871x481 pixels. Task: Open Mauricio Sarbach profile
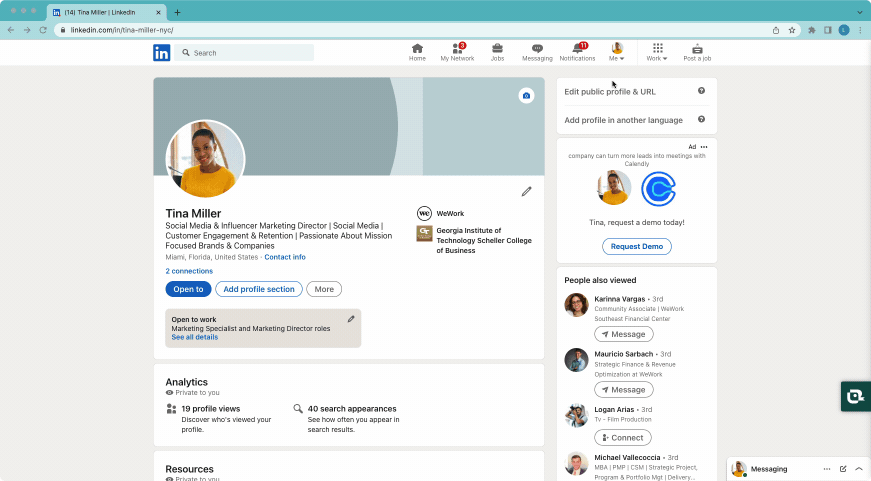pos(623,354)
